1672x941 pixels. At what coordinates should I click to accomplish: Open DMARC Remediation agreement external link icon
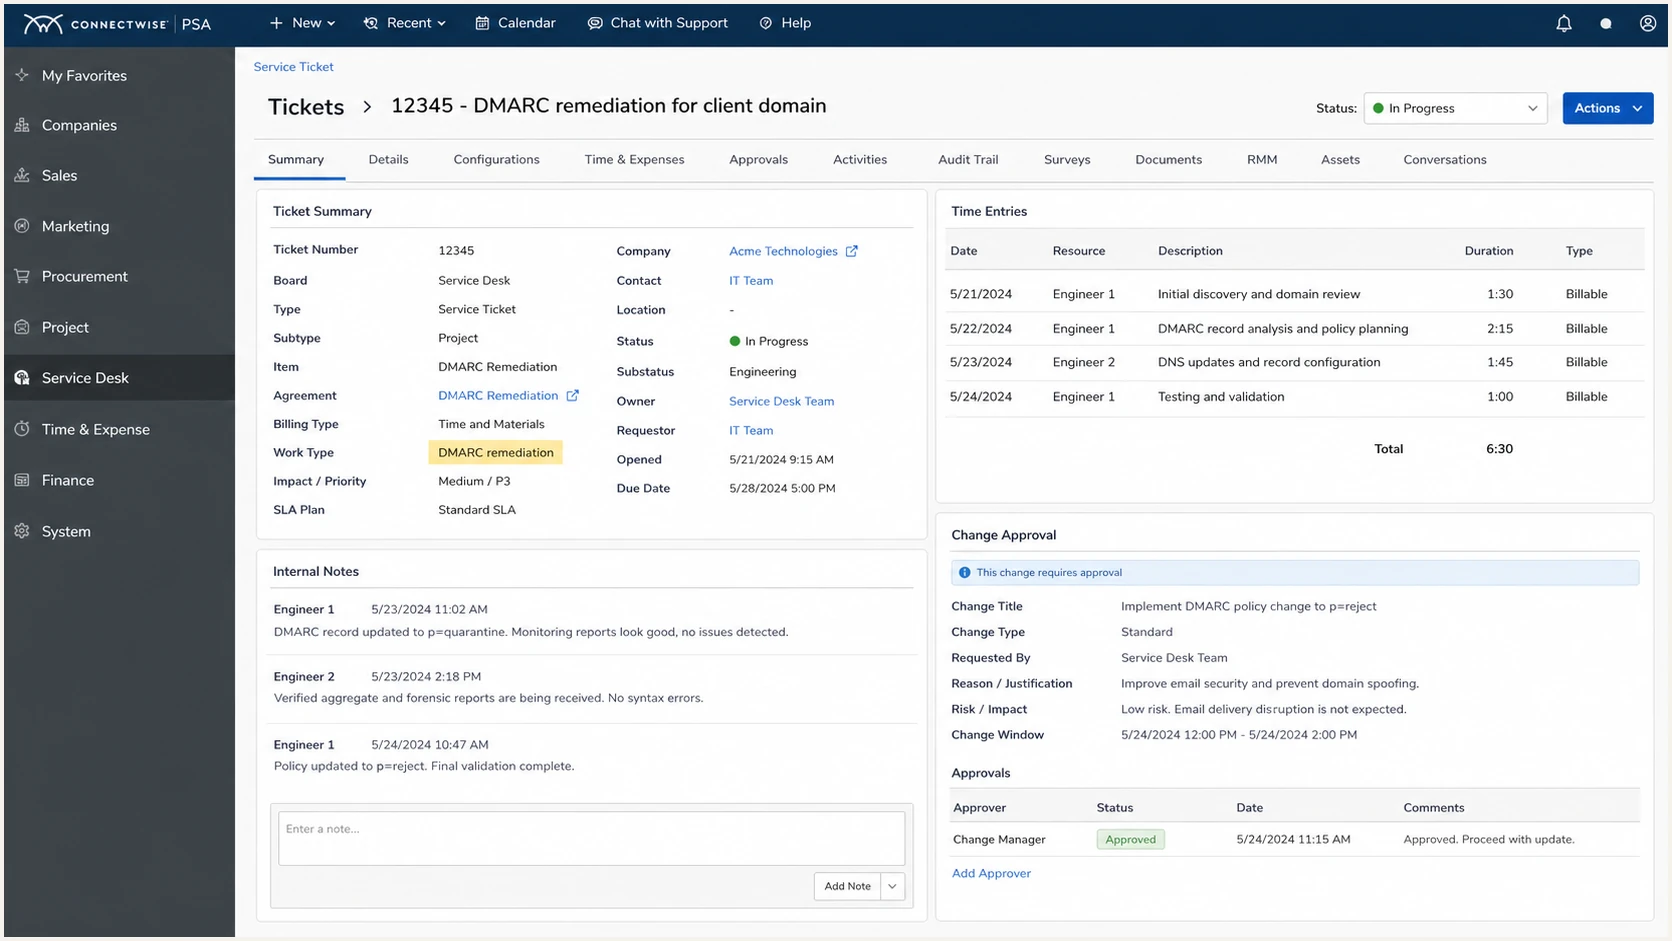[x=572, y=396]
